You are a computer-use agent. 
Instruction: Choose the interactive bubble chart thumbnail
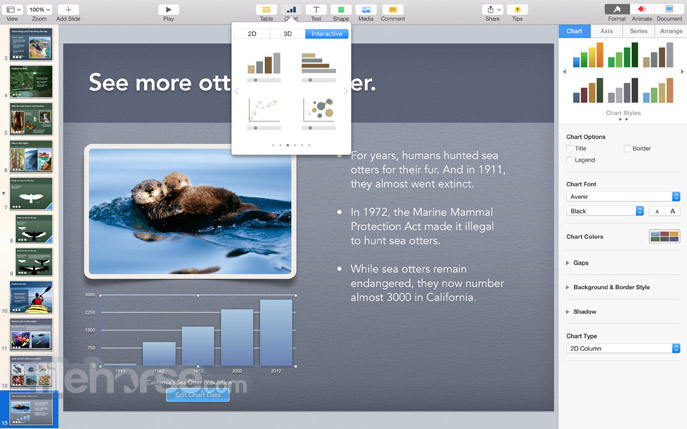(x=318, y=108)
